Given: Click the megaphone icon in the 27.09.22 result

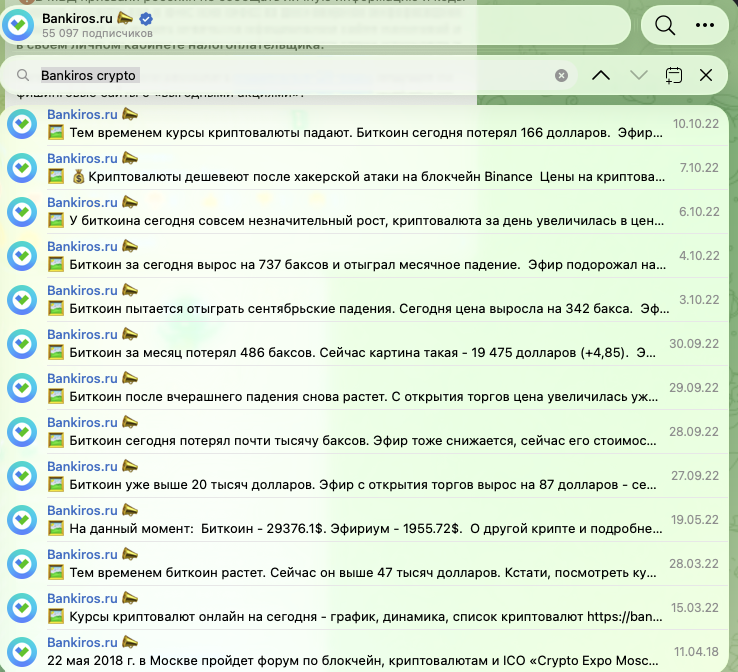Looking at the screenshot, I should coord(130,466).
